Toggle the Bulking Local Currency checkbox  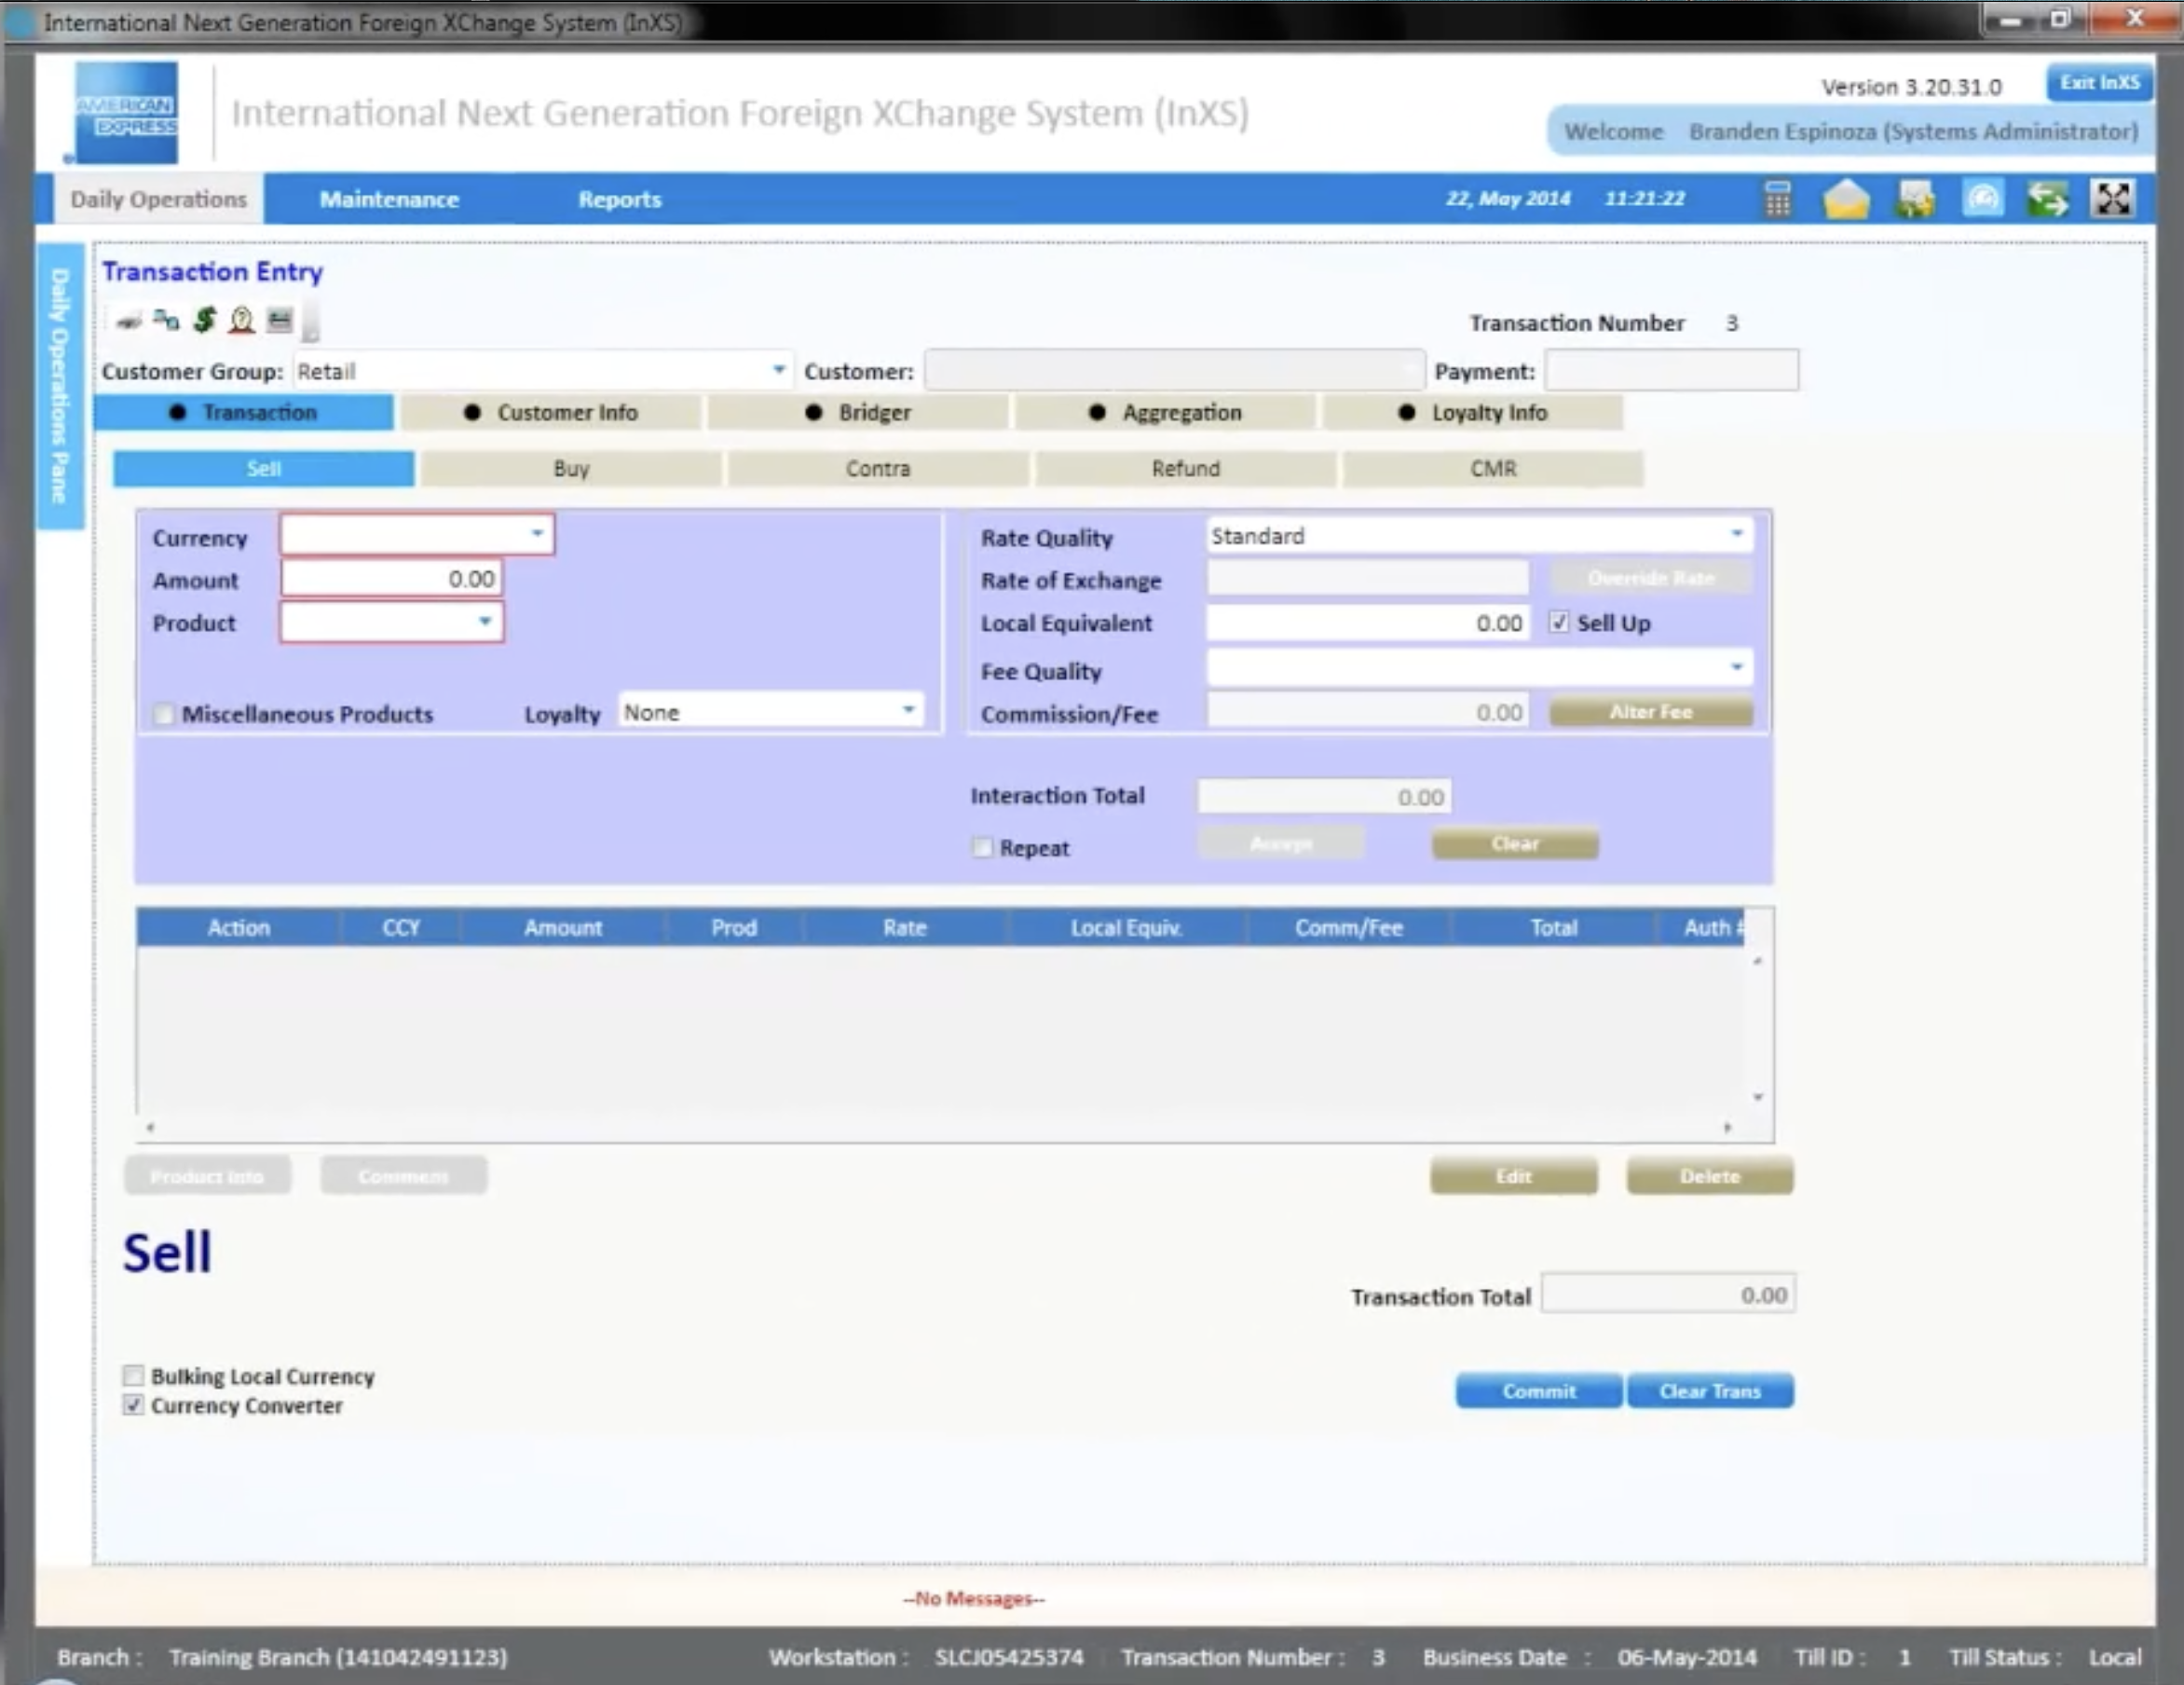point(133,1376)
